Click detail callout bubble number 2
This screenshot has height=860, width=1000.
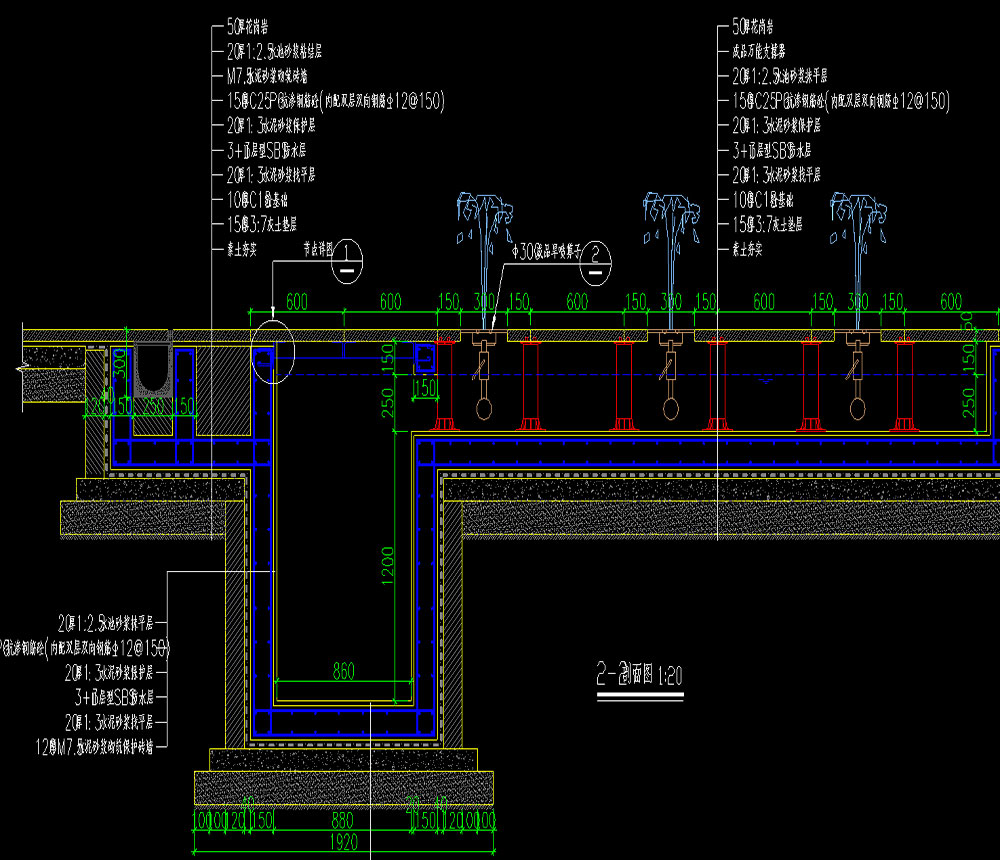click(x=595, y=263)
